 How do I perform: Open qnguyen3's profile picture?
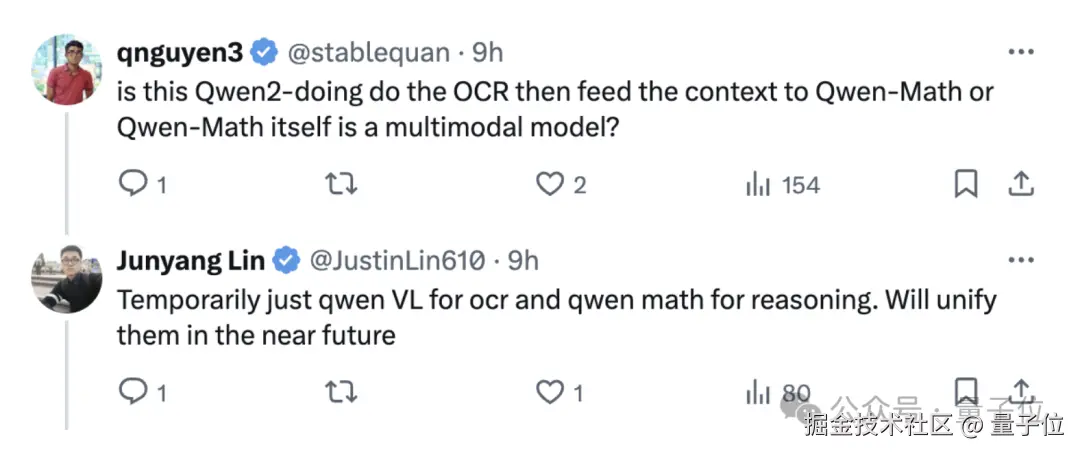tap(66, 70)
